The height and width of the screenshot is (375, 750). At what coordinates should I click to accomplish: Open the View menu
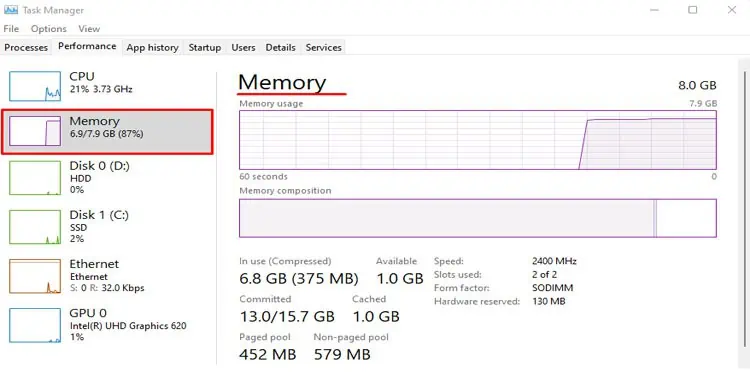(89, 29)
